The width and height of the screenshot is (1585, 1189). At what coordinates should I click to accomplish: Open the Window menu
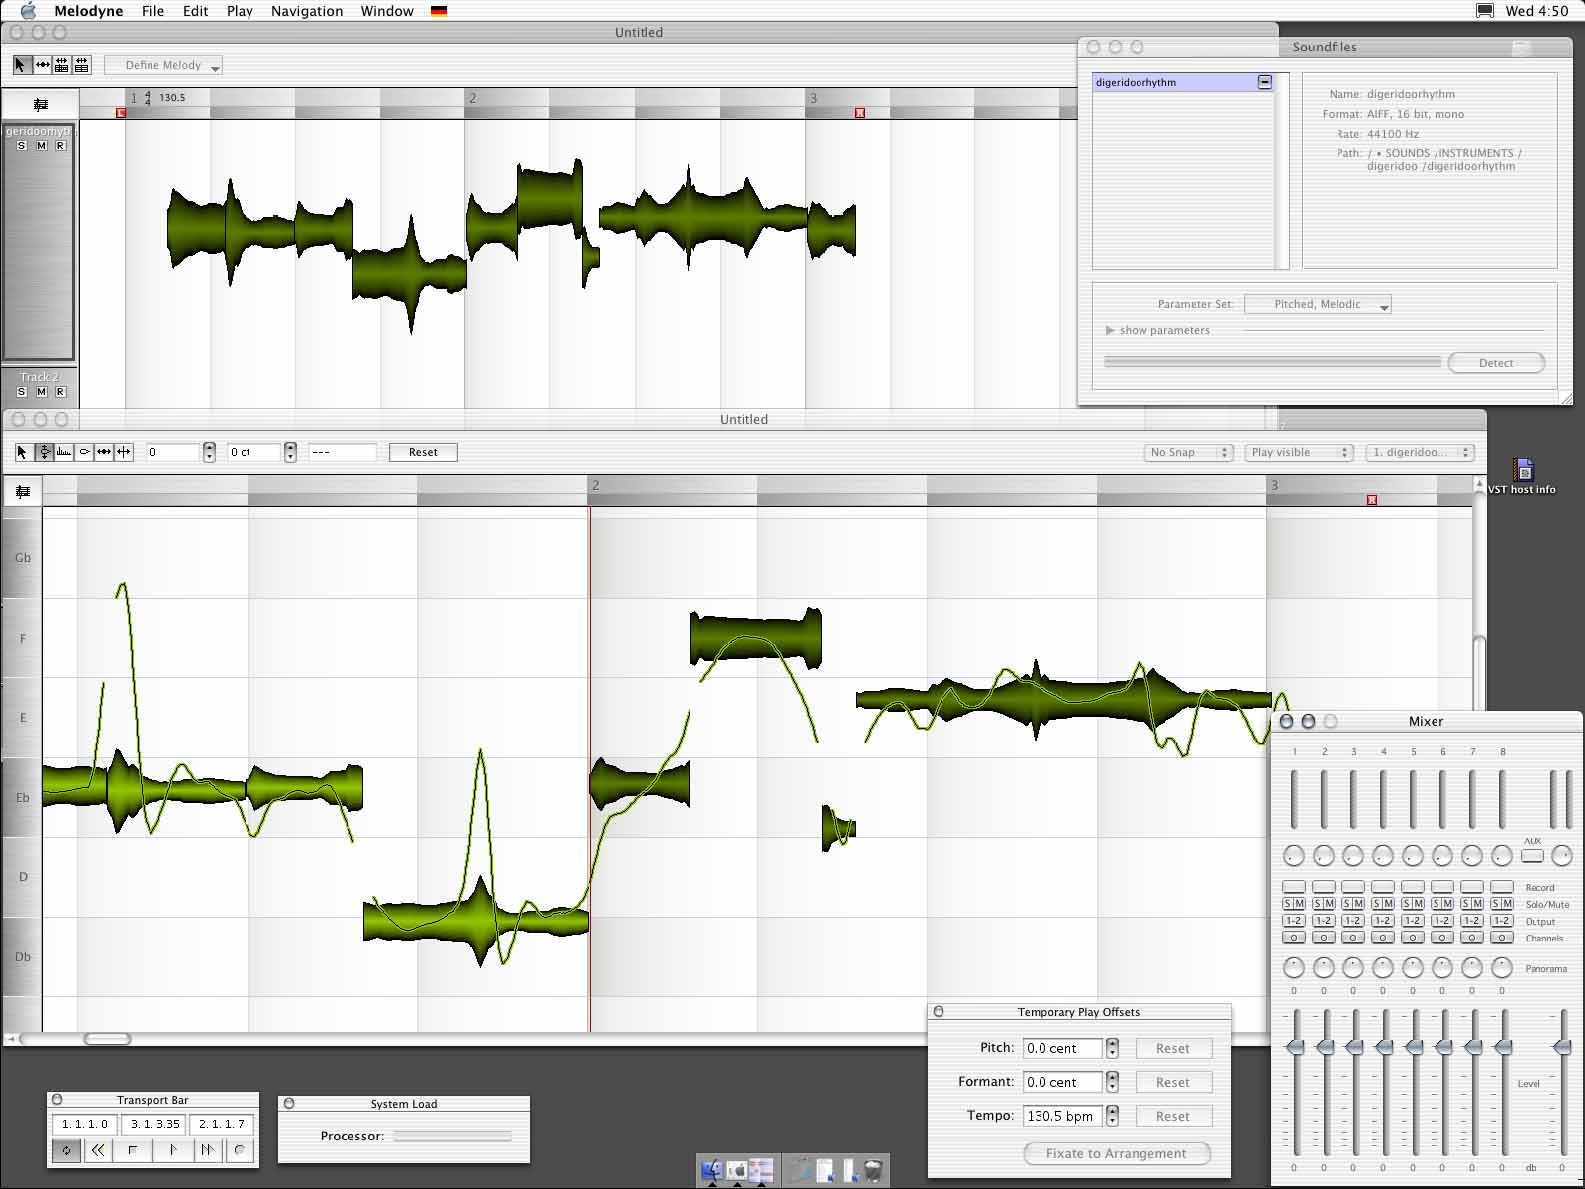point(387,11)
